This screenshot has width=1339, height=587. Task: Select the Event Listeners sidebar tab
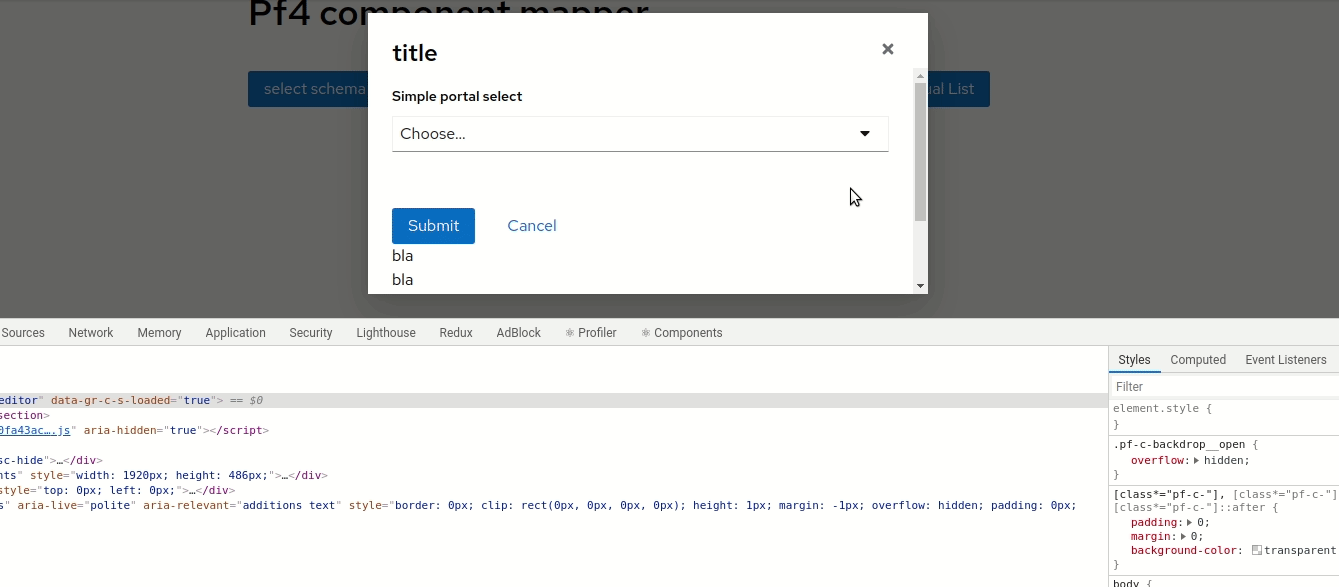point(1286,360)
